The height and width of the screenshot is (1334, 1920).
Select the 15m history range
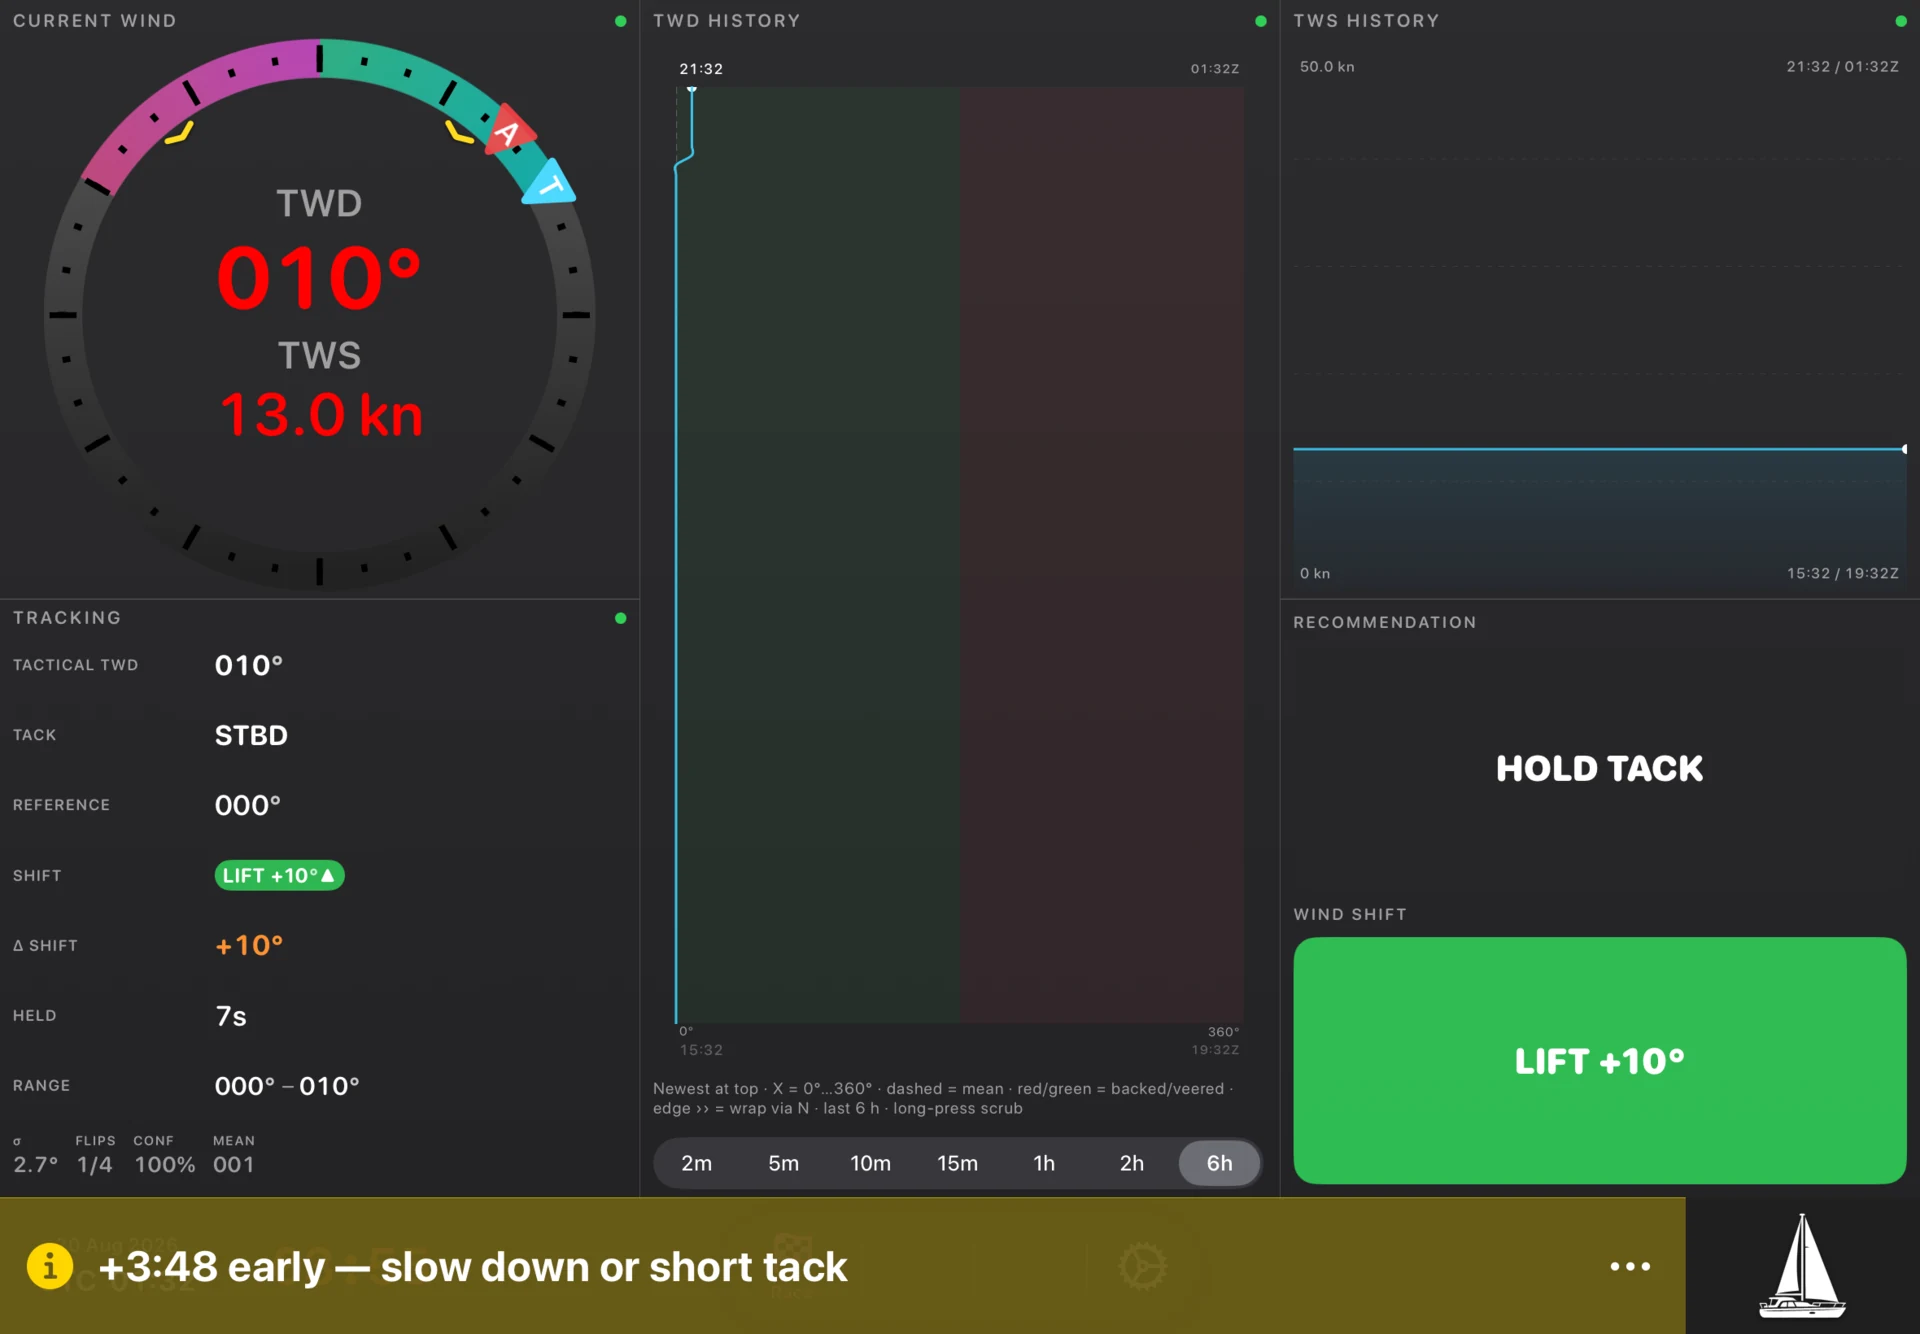click(957, 1163)
